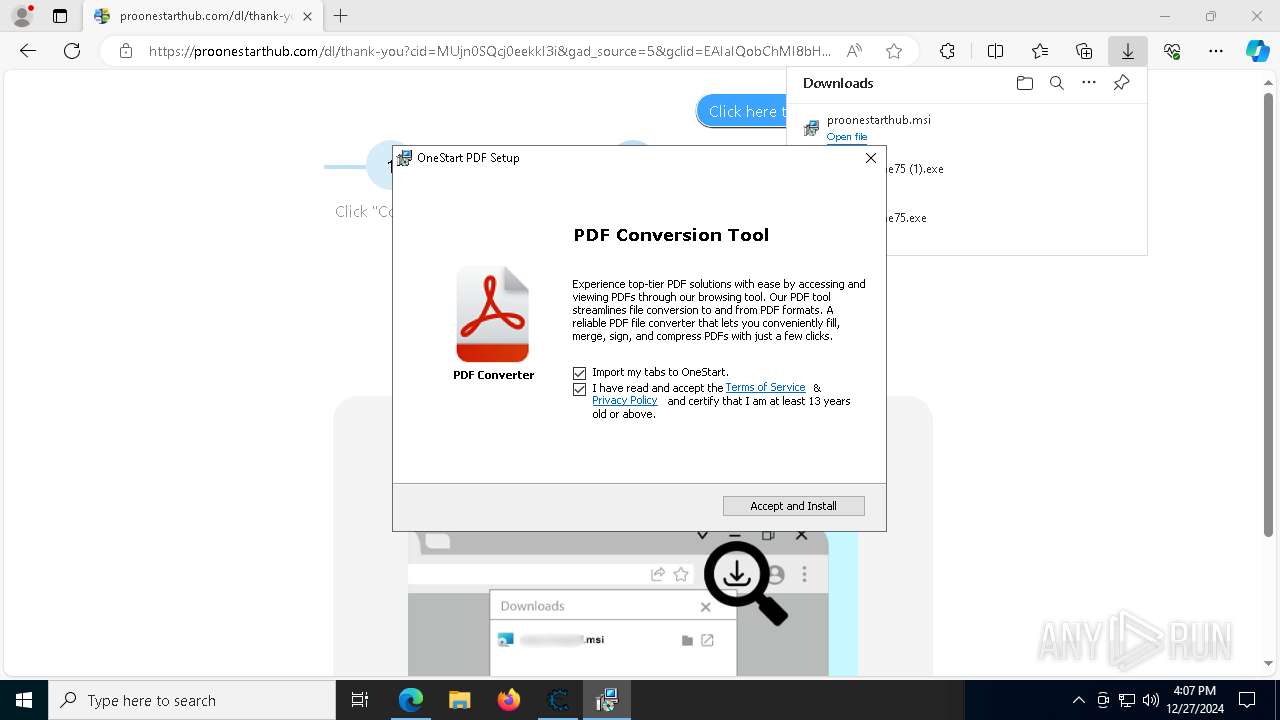
Task: Click proonestarthub.msi file name in Downloads
Action: point(878,120)
